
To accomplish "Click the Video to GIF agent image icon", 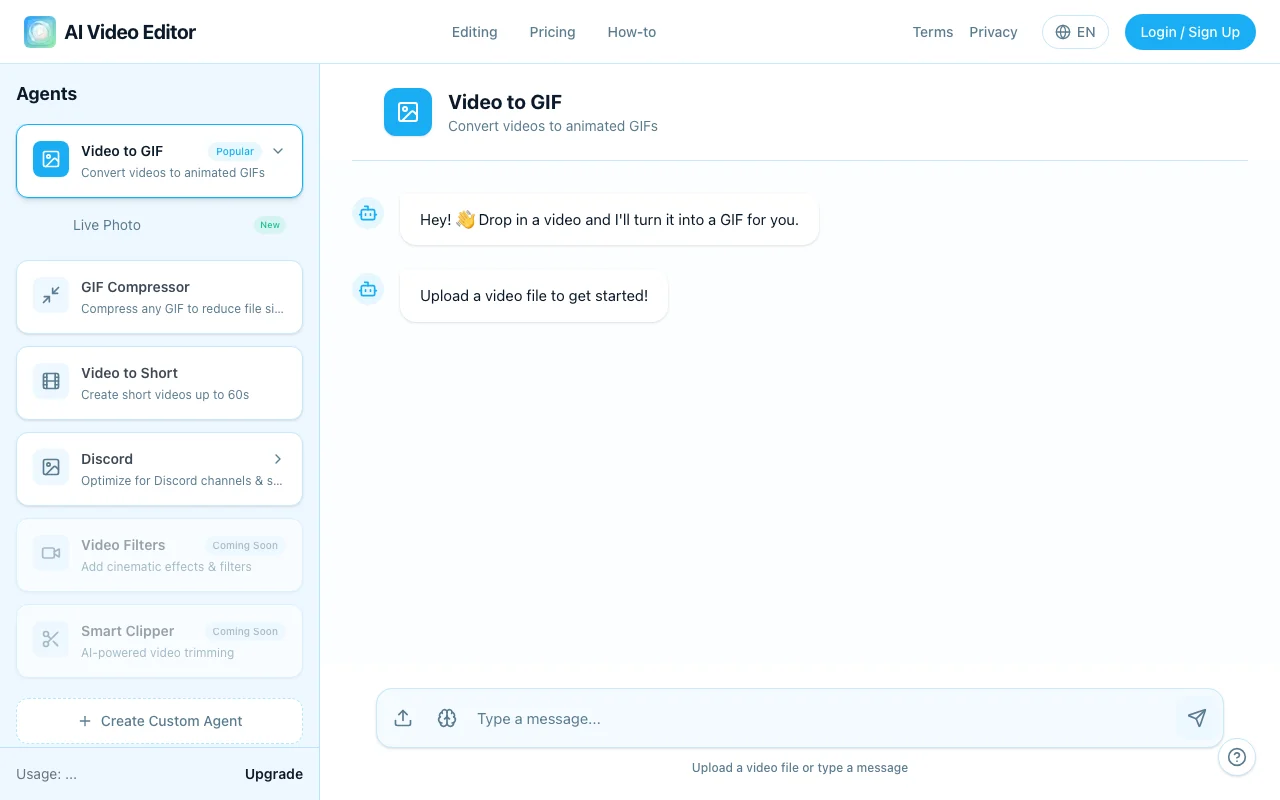I will pos(51,159).
